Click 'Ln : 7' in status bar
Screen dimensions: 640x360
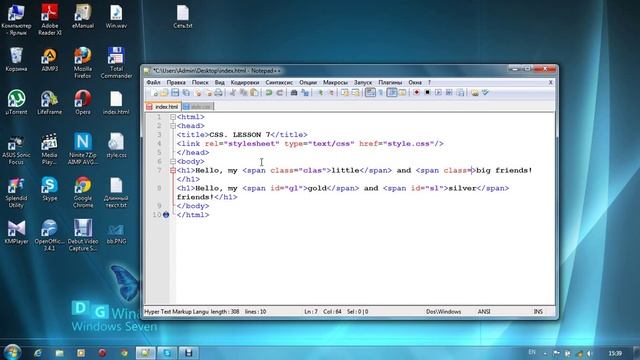point(311,311)
